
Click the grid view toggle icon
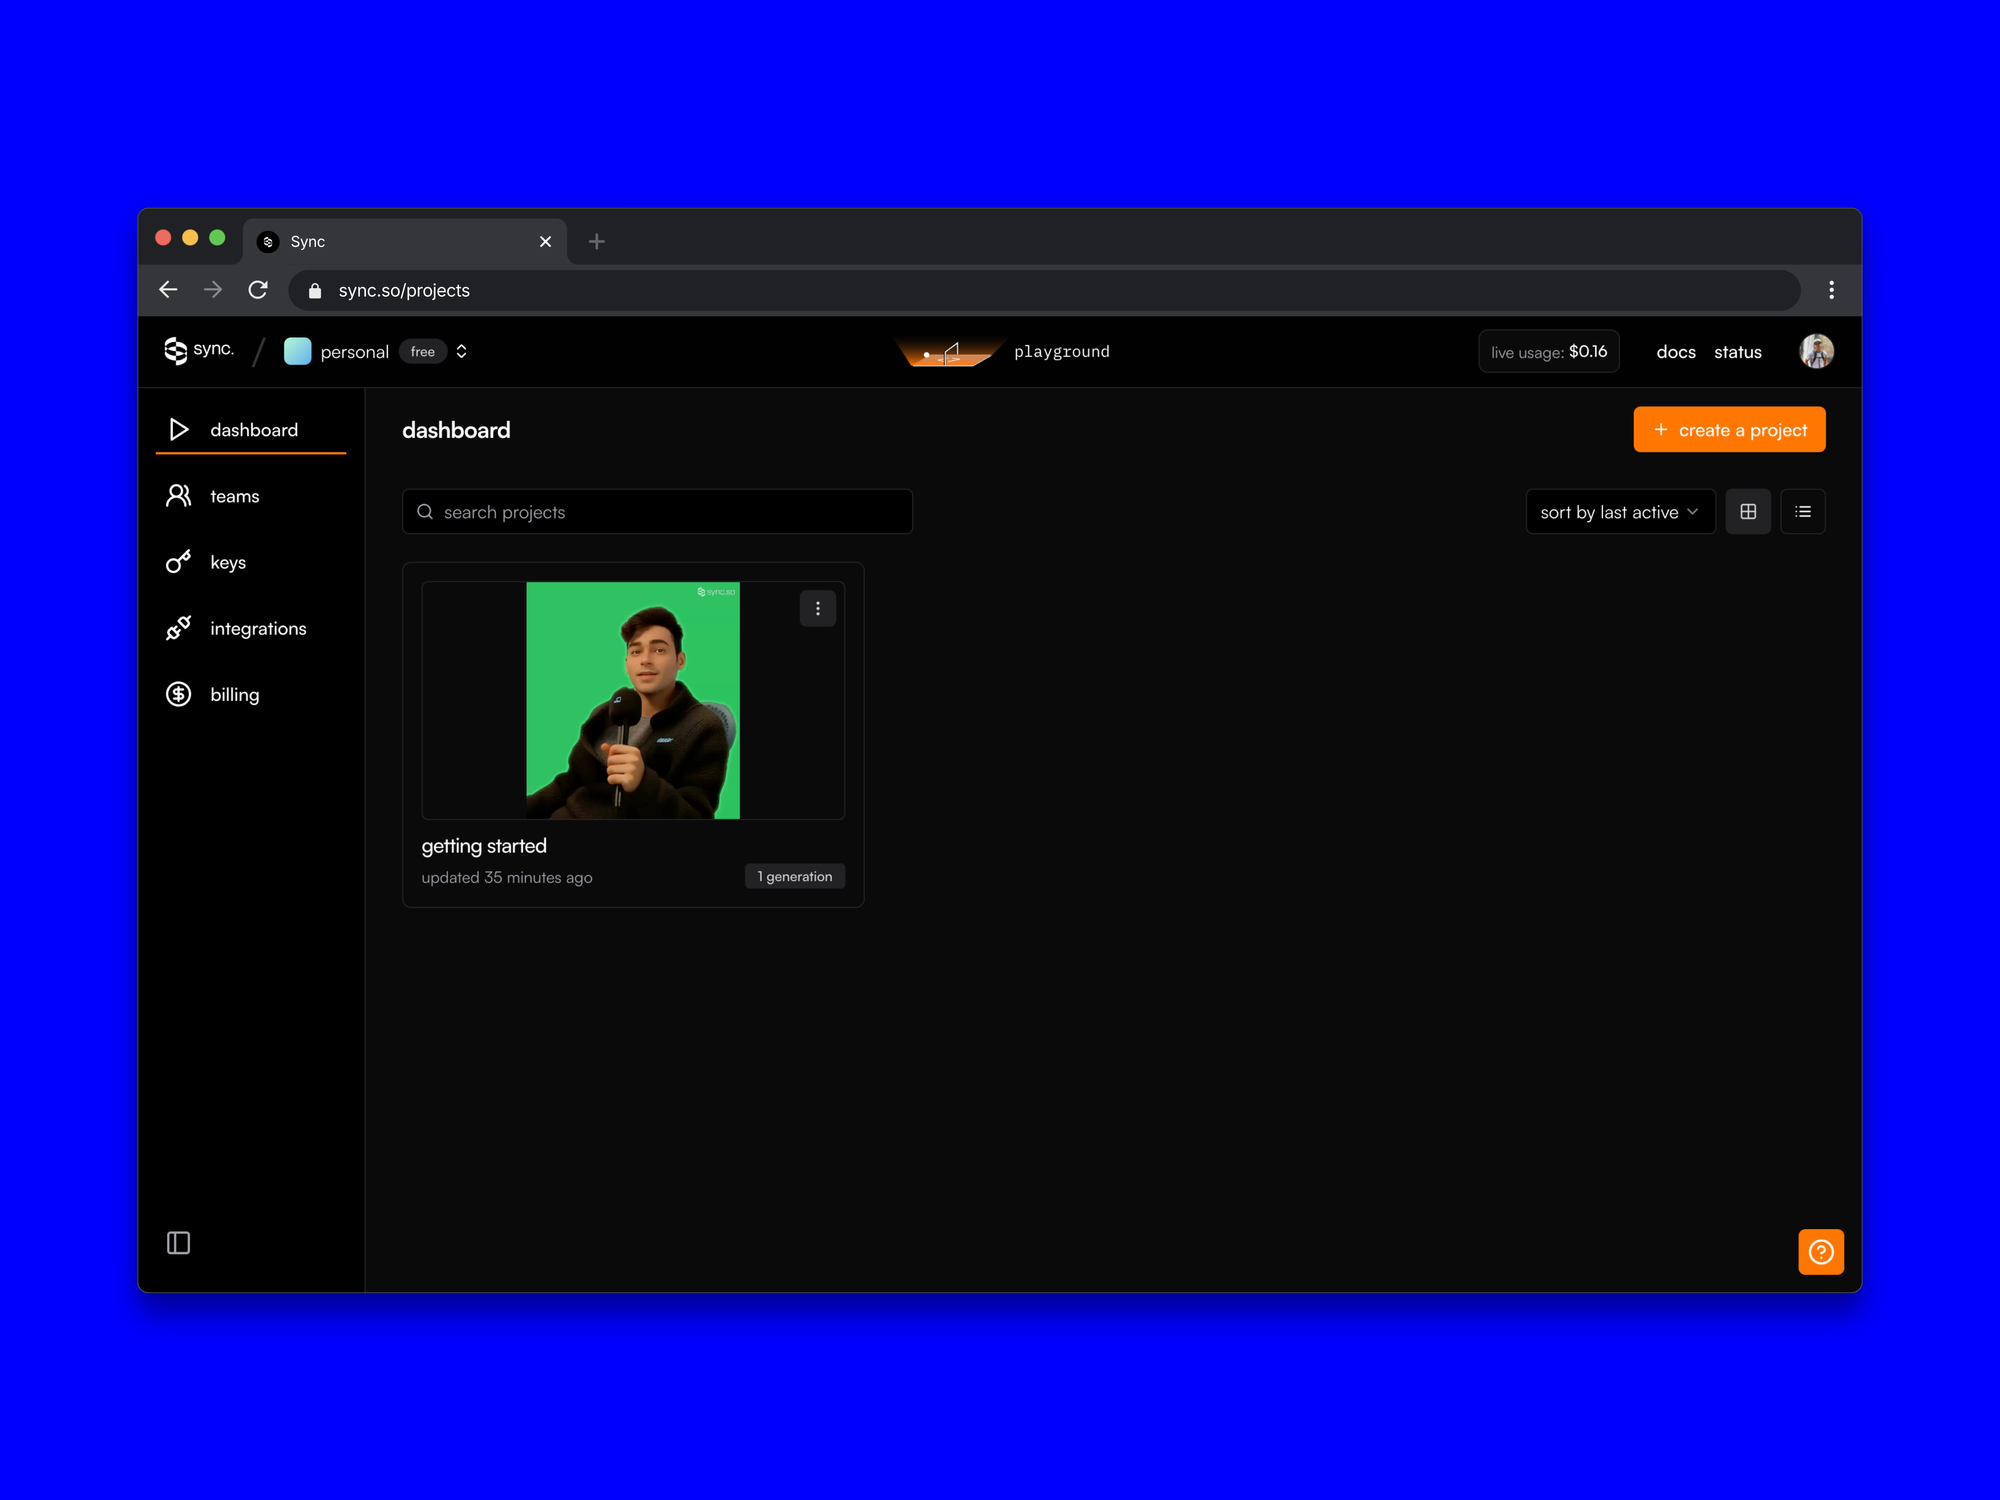(1748, 512)
